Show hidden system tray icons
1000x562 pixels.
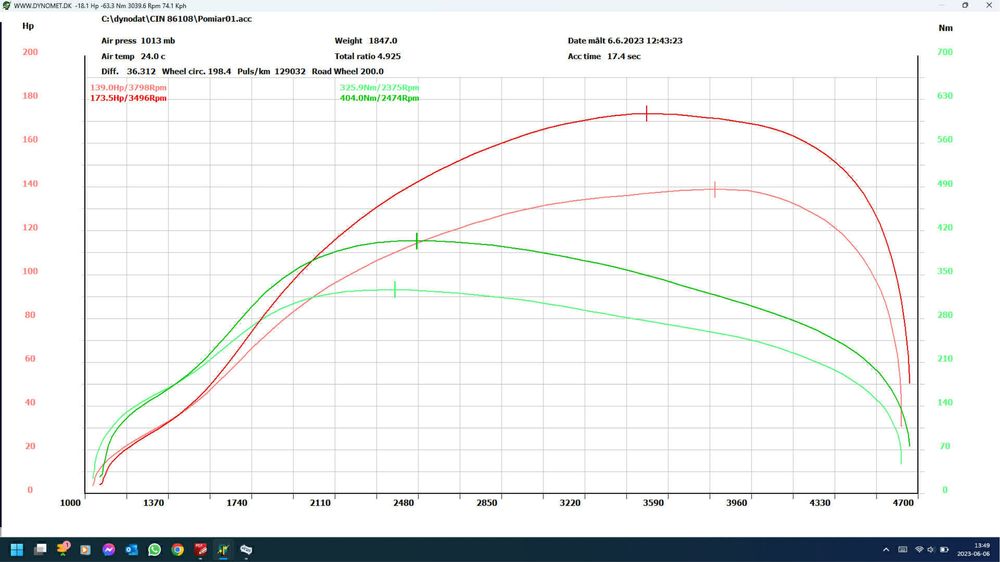[x=886, y=550]
